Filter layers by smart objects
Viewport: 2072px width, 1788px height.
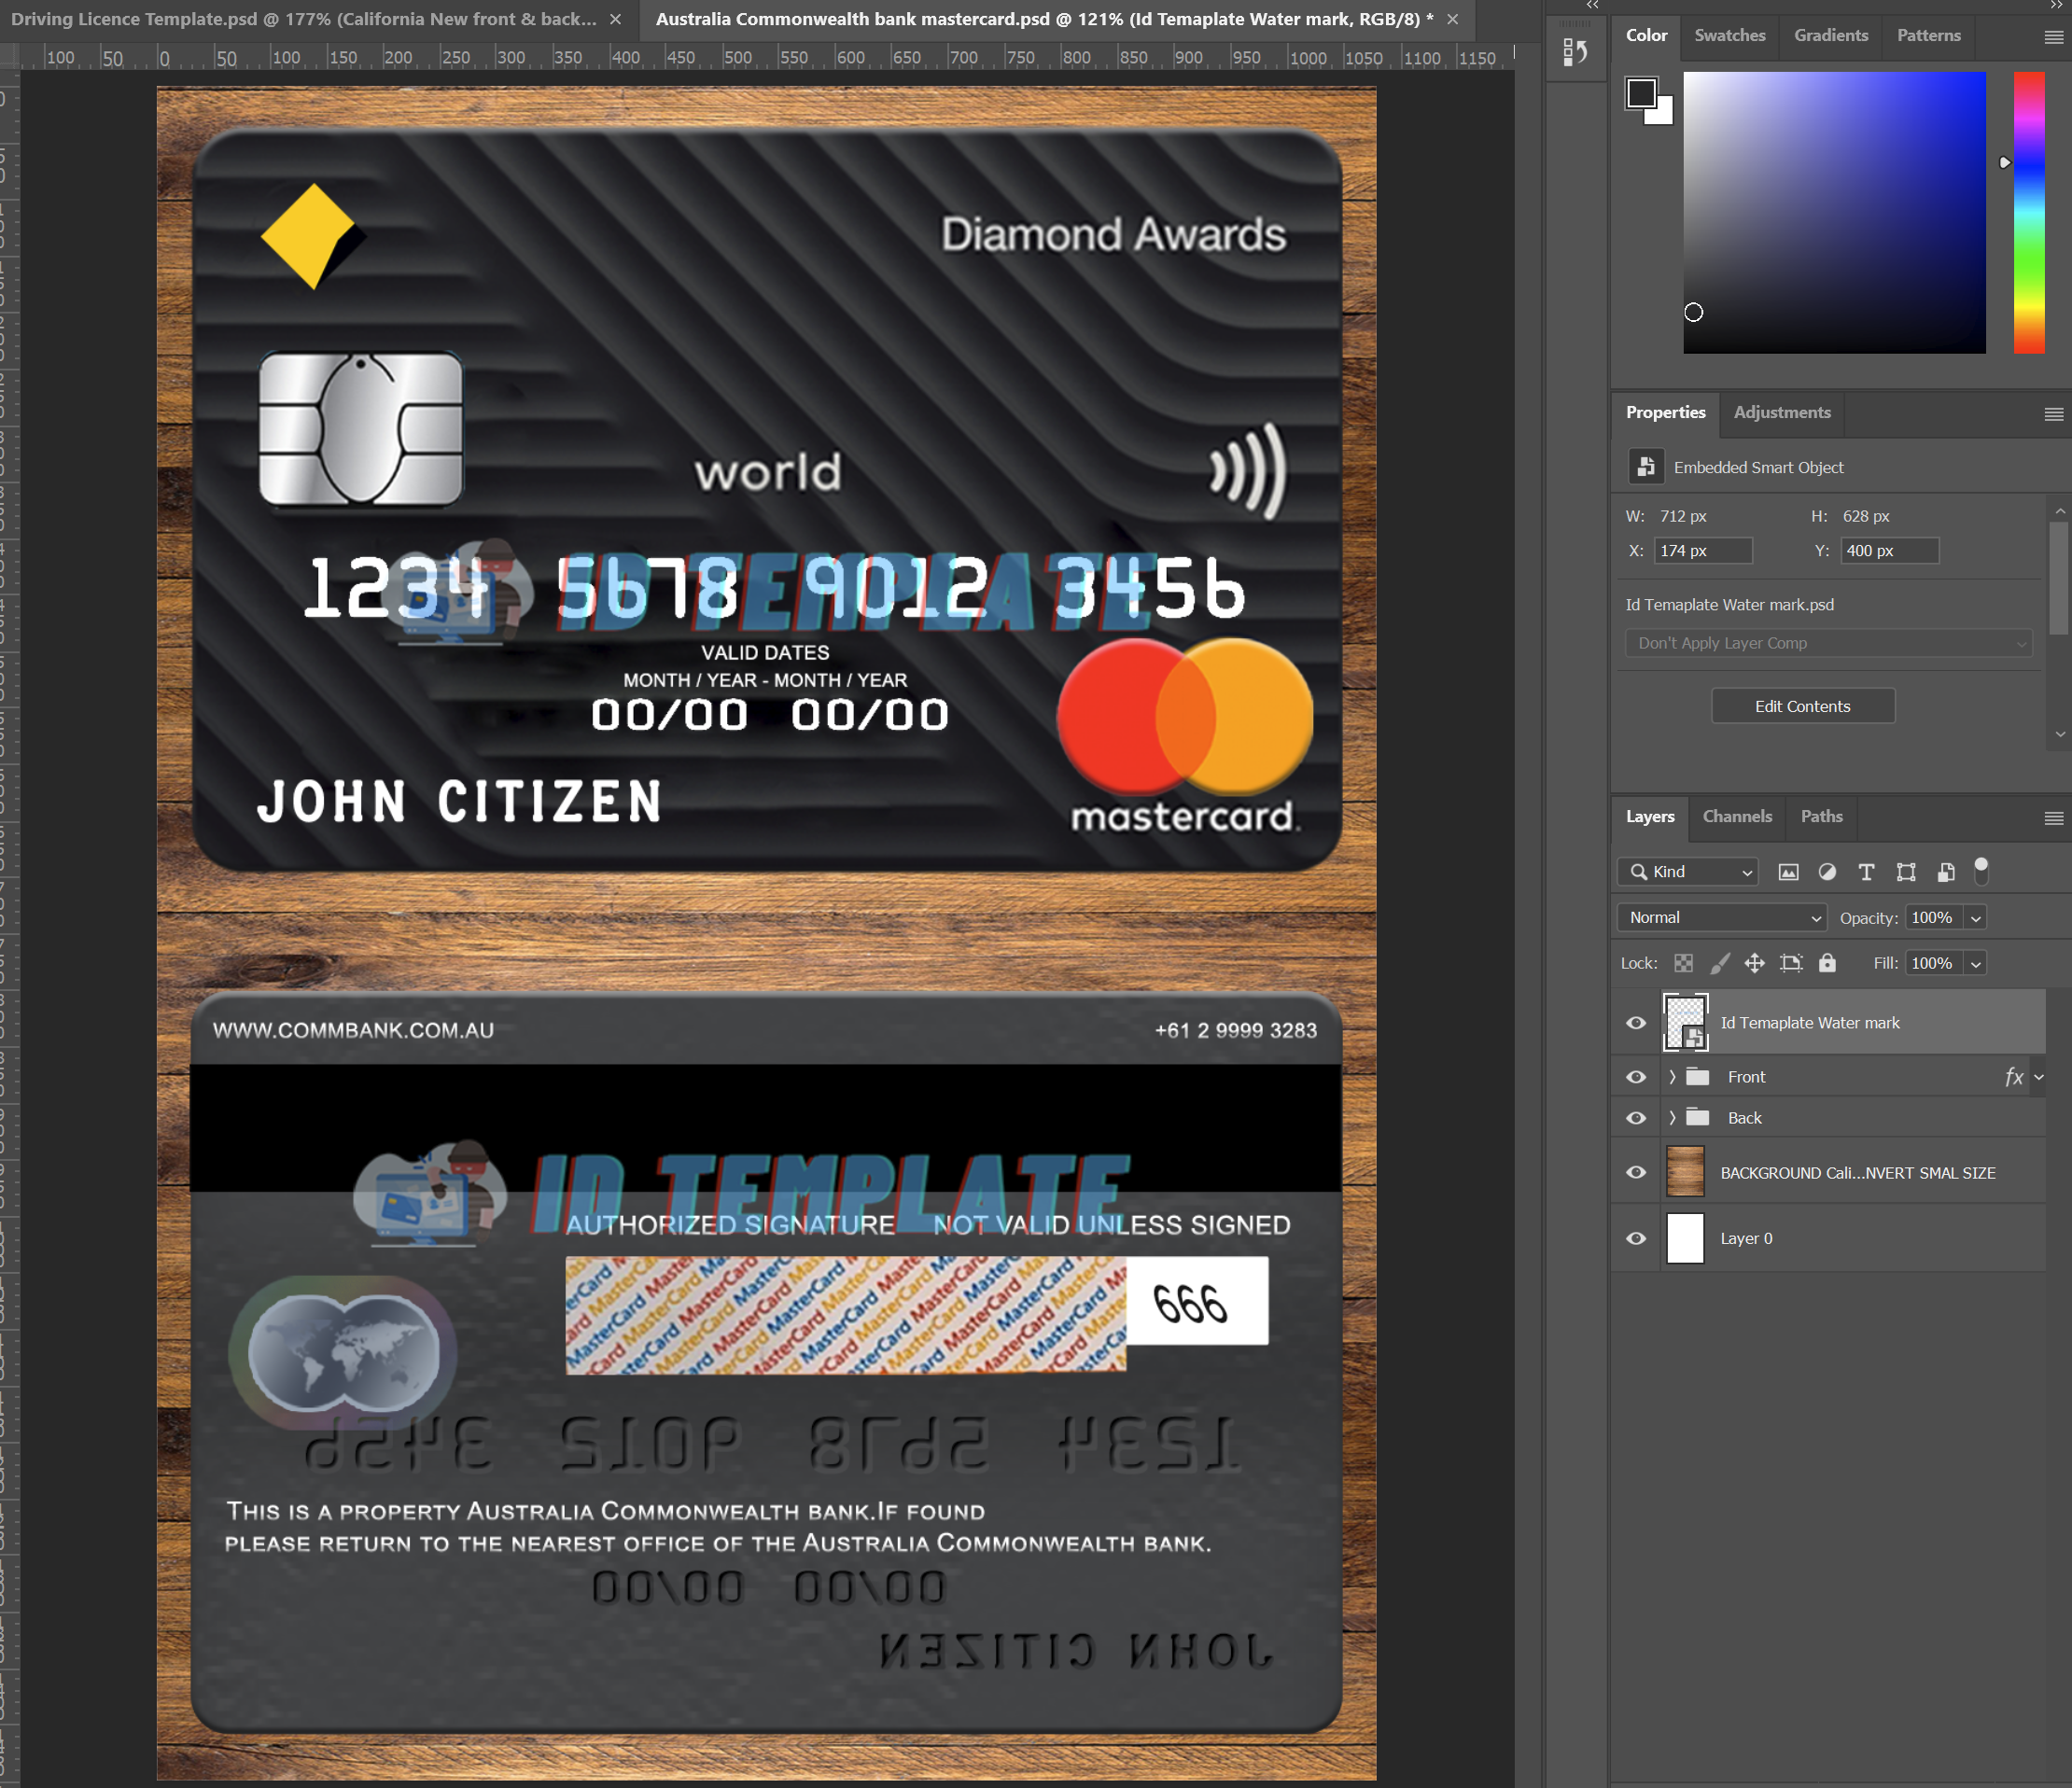coord(1945,872)
